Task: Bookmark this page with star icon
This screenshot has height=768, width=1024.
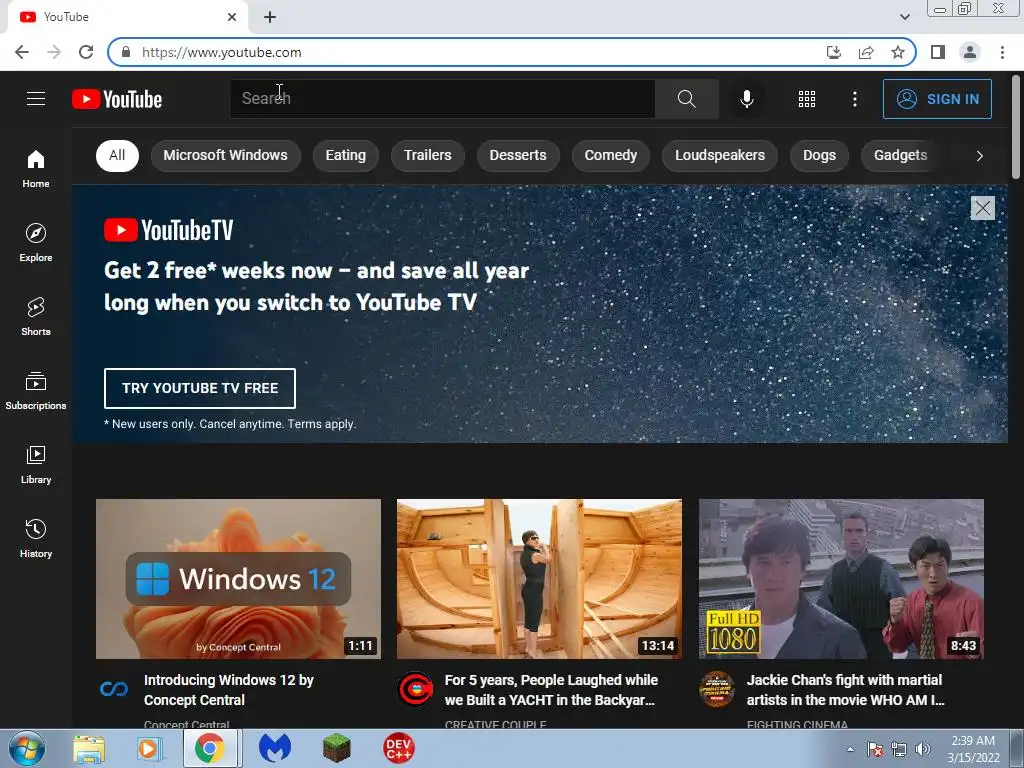Action: pyautogui.click(x=898, y=52)
